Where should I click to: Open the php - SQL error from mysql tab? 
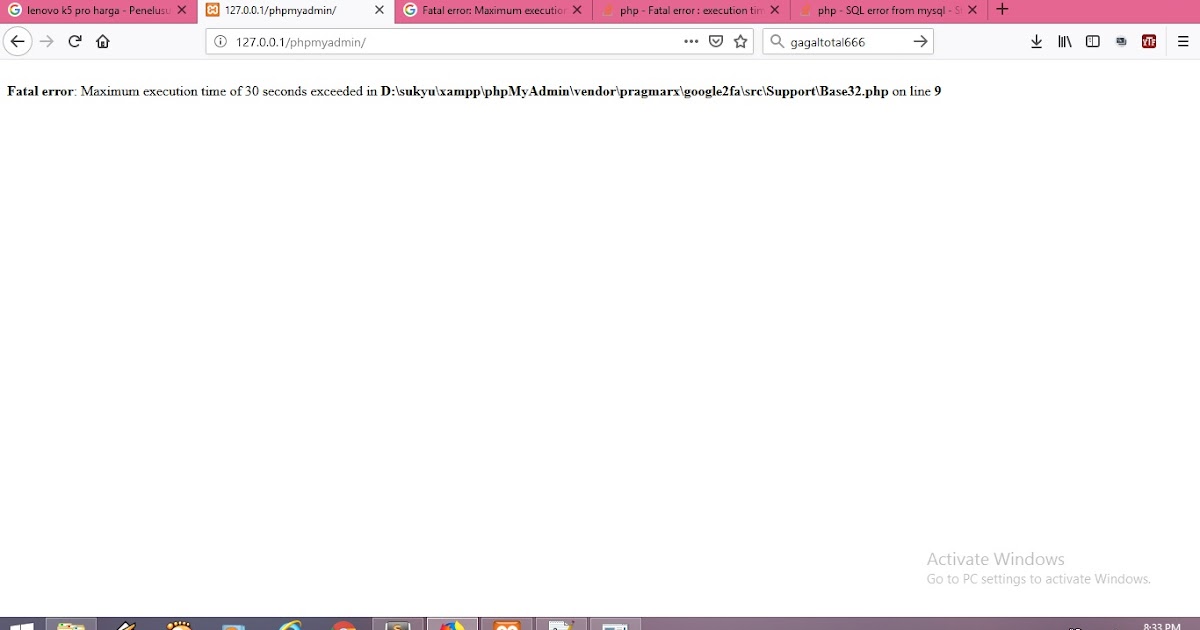pos(889,10)
